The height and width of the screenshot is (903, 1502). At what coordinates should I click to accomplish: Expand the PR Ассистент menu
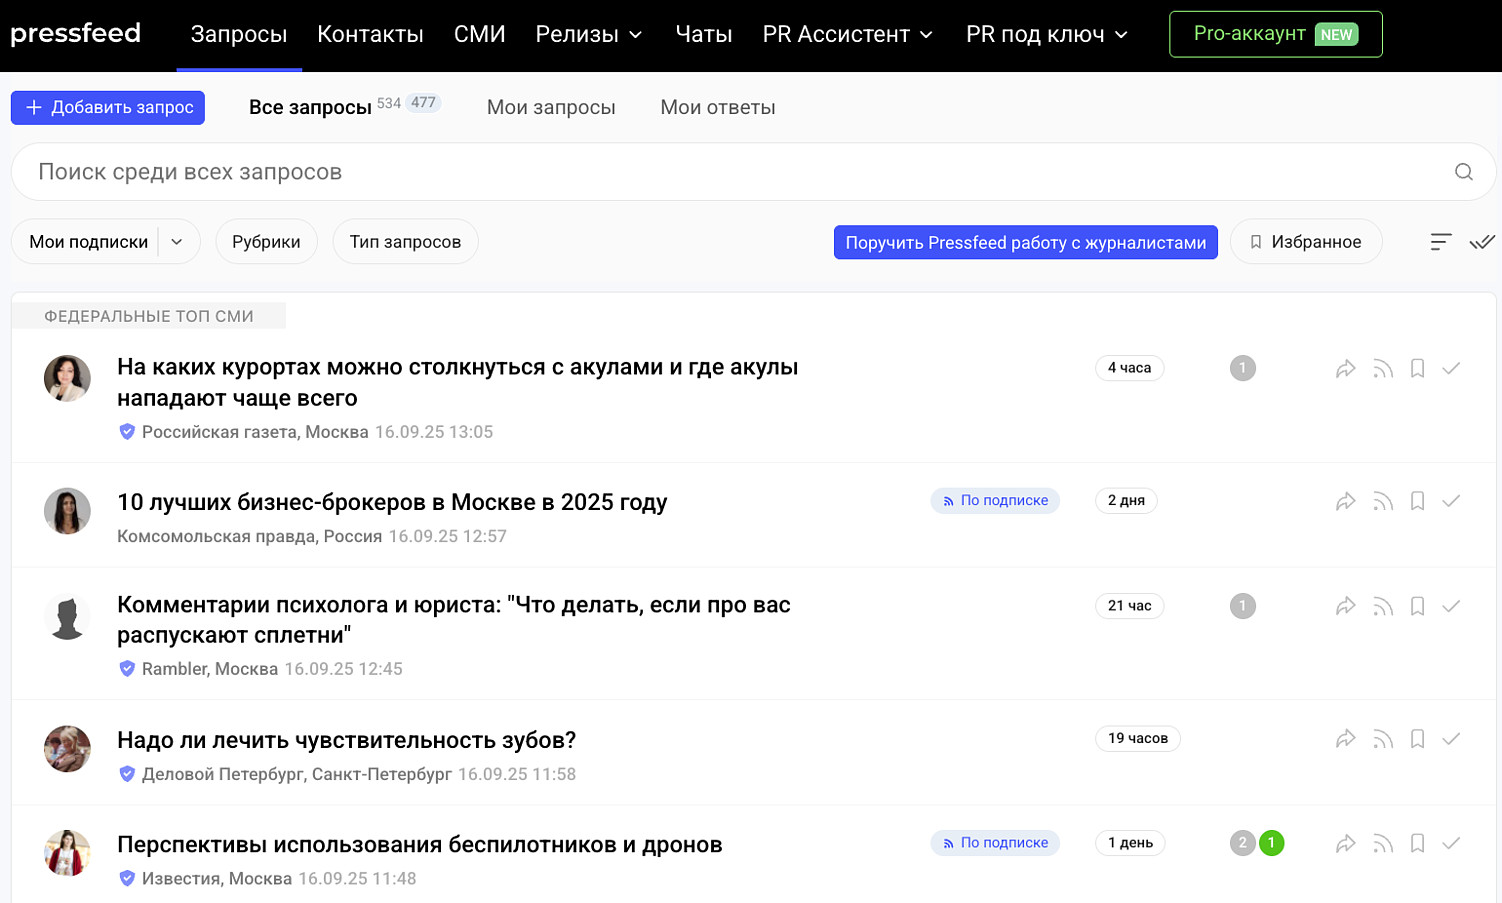(847, 35)
